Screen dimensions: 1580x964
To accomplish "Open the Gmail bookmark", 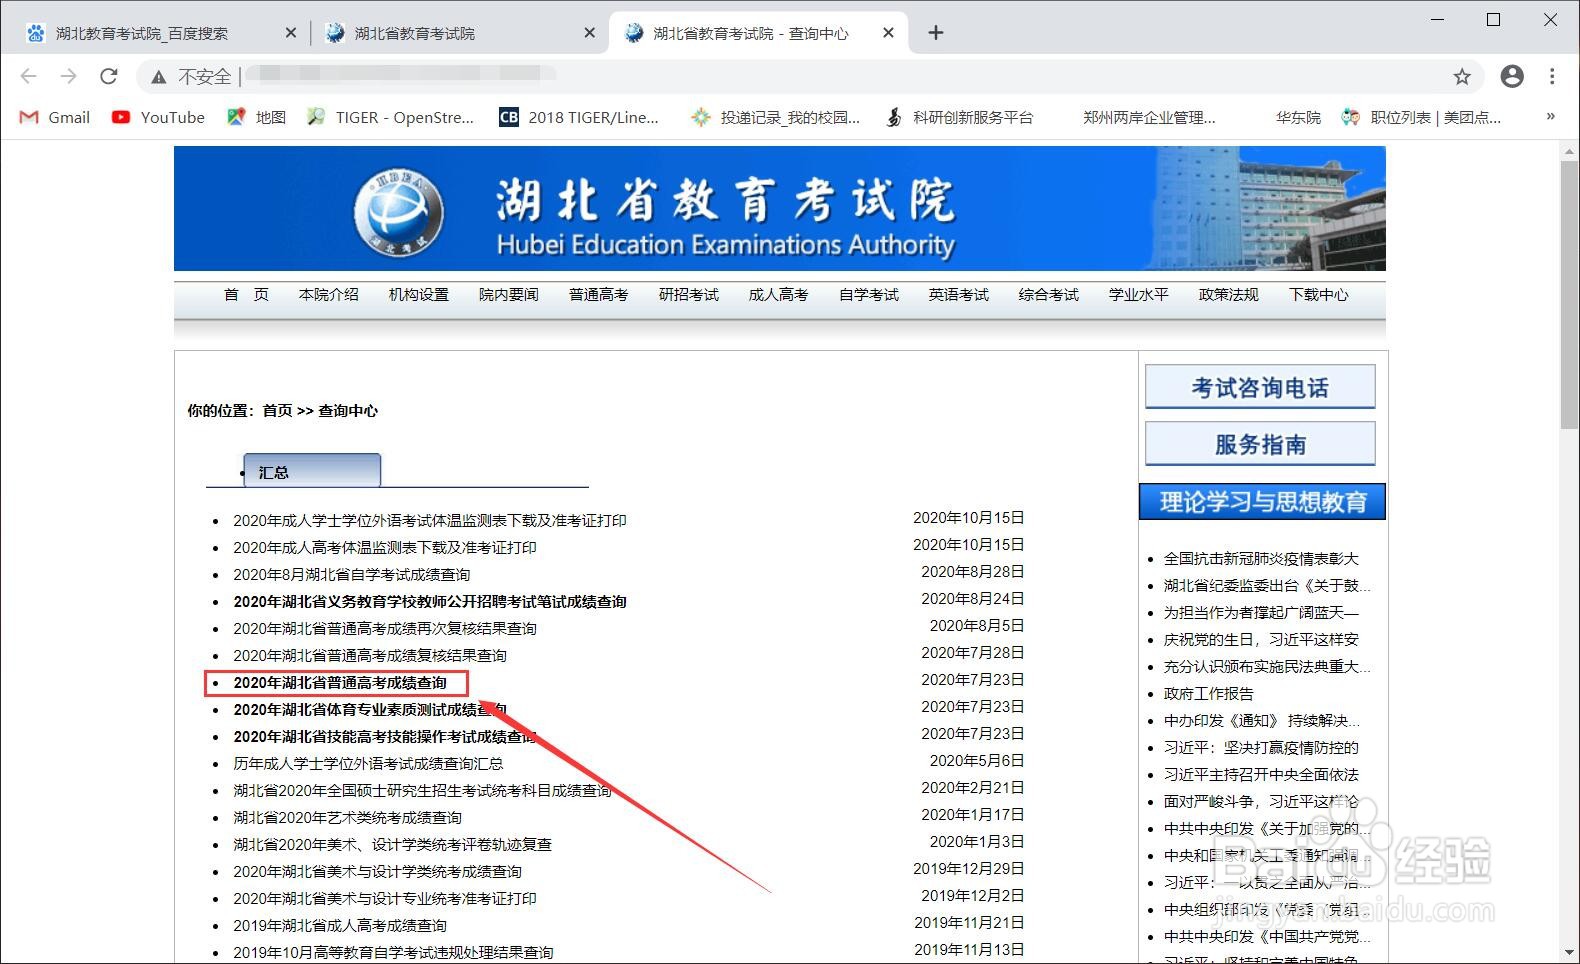I will [55, 117].
